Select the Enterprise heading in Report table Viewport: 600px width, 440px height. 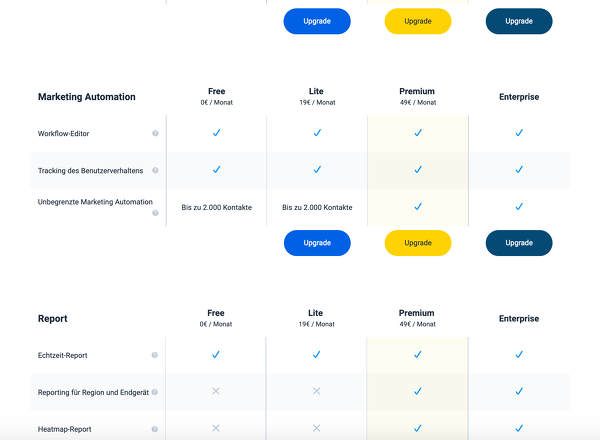(519, 319)
